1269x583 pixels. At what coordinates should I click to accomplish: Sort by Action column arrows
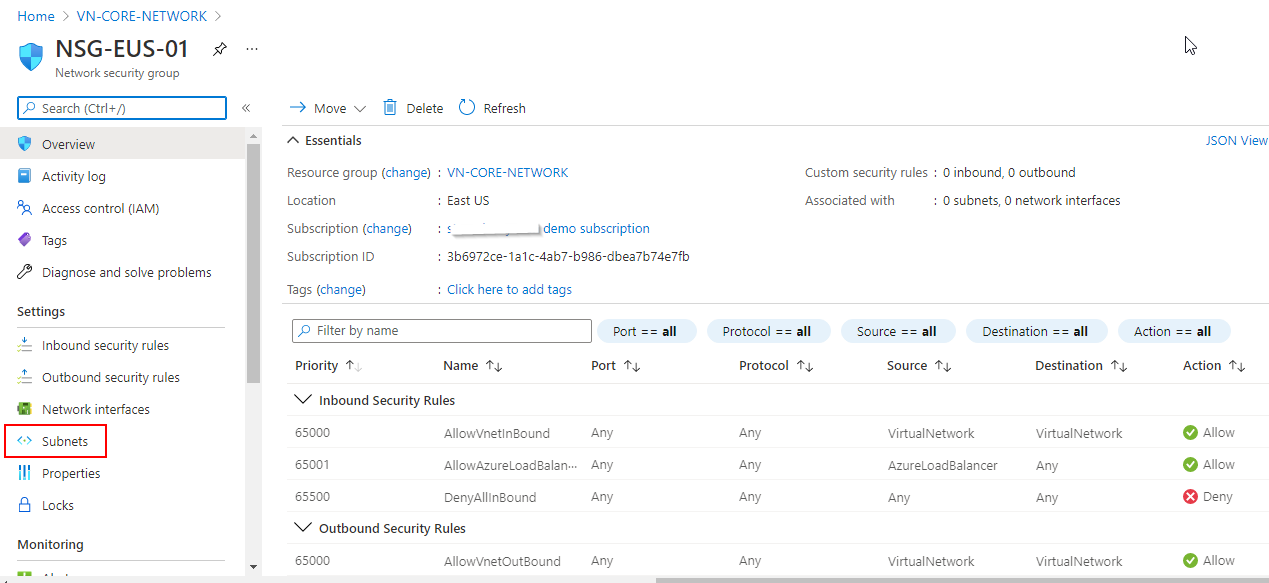(x=1236, y=366)
